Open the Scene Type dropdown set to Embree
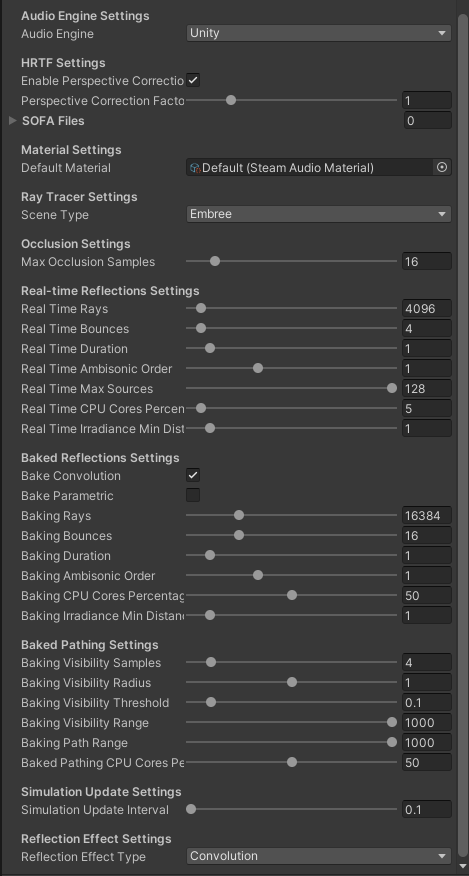 pos(319,215)
